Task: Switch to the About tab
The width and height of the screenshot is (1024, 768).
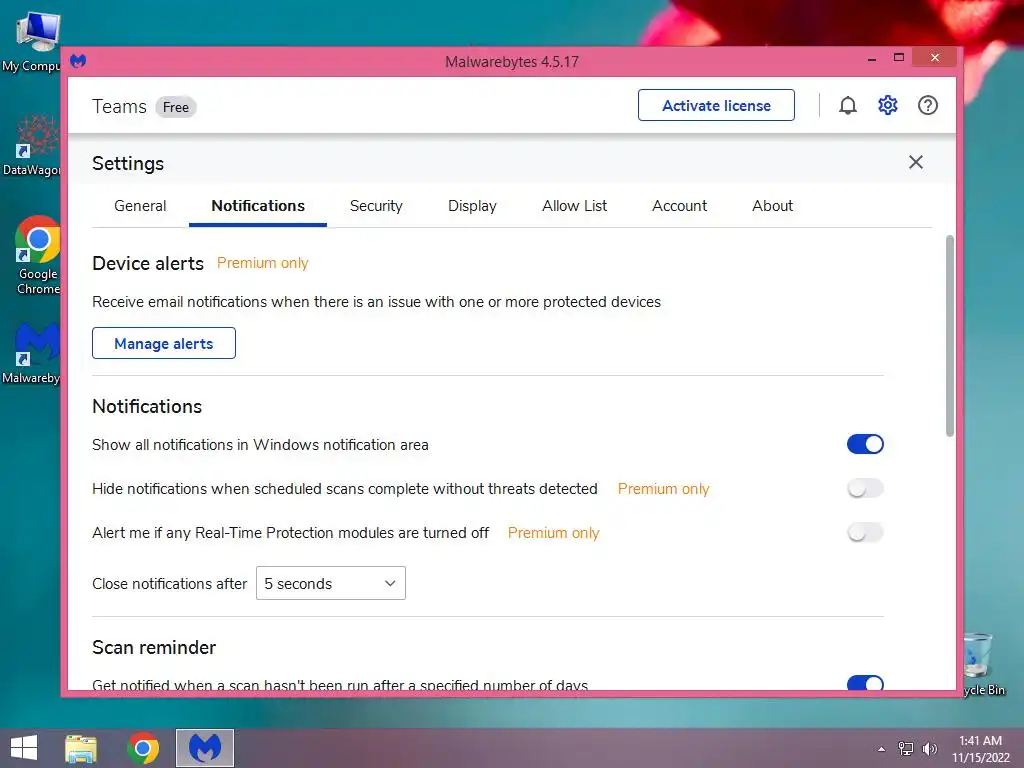Action: (772, 206)
